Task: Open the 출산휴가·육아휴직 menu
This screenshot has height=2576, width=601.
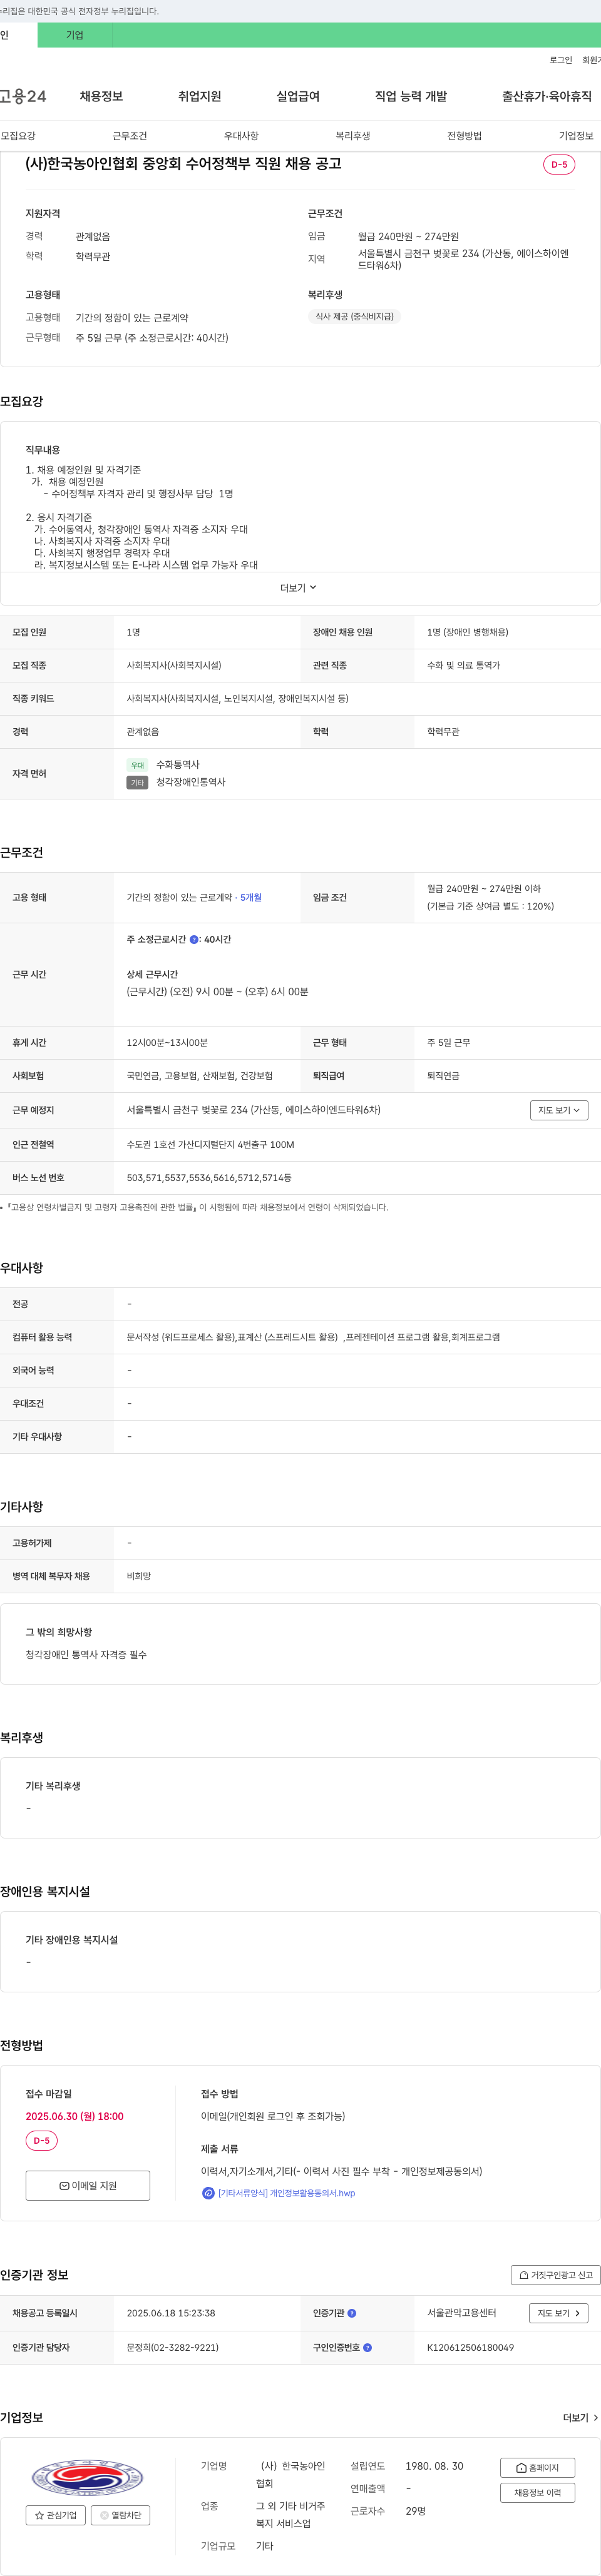Action: click(x=547, y=96)
